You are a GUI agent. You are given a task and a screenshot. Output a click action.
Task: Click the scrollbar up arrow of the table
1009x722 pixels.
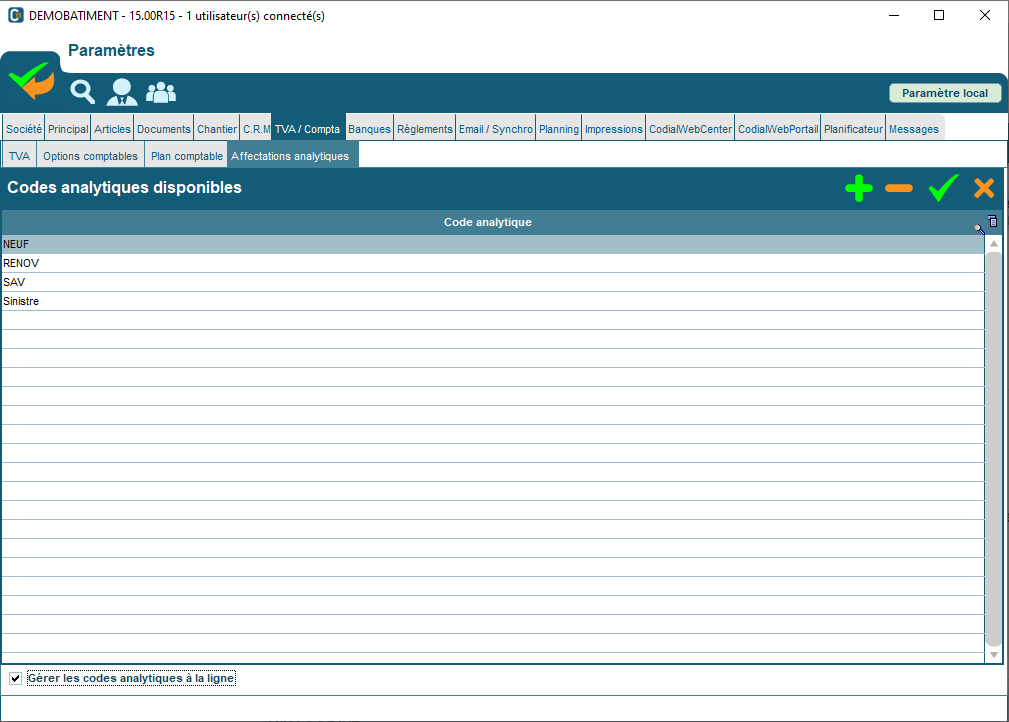point(993,244)
